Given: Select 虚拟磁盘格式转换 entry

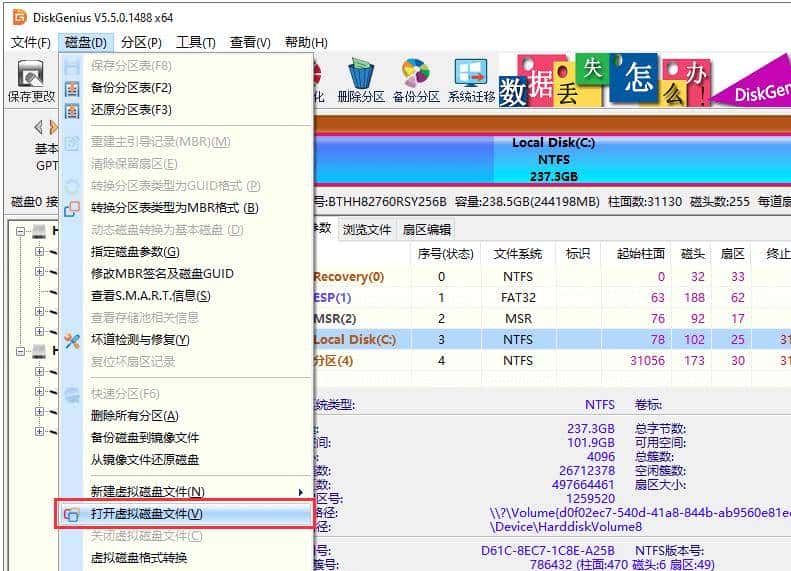Looking at the screenshot, I should click(x=139, y=558).
